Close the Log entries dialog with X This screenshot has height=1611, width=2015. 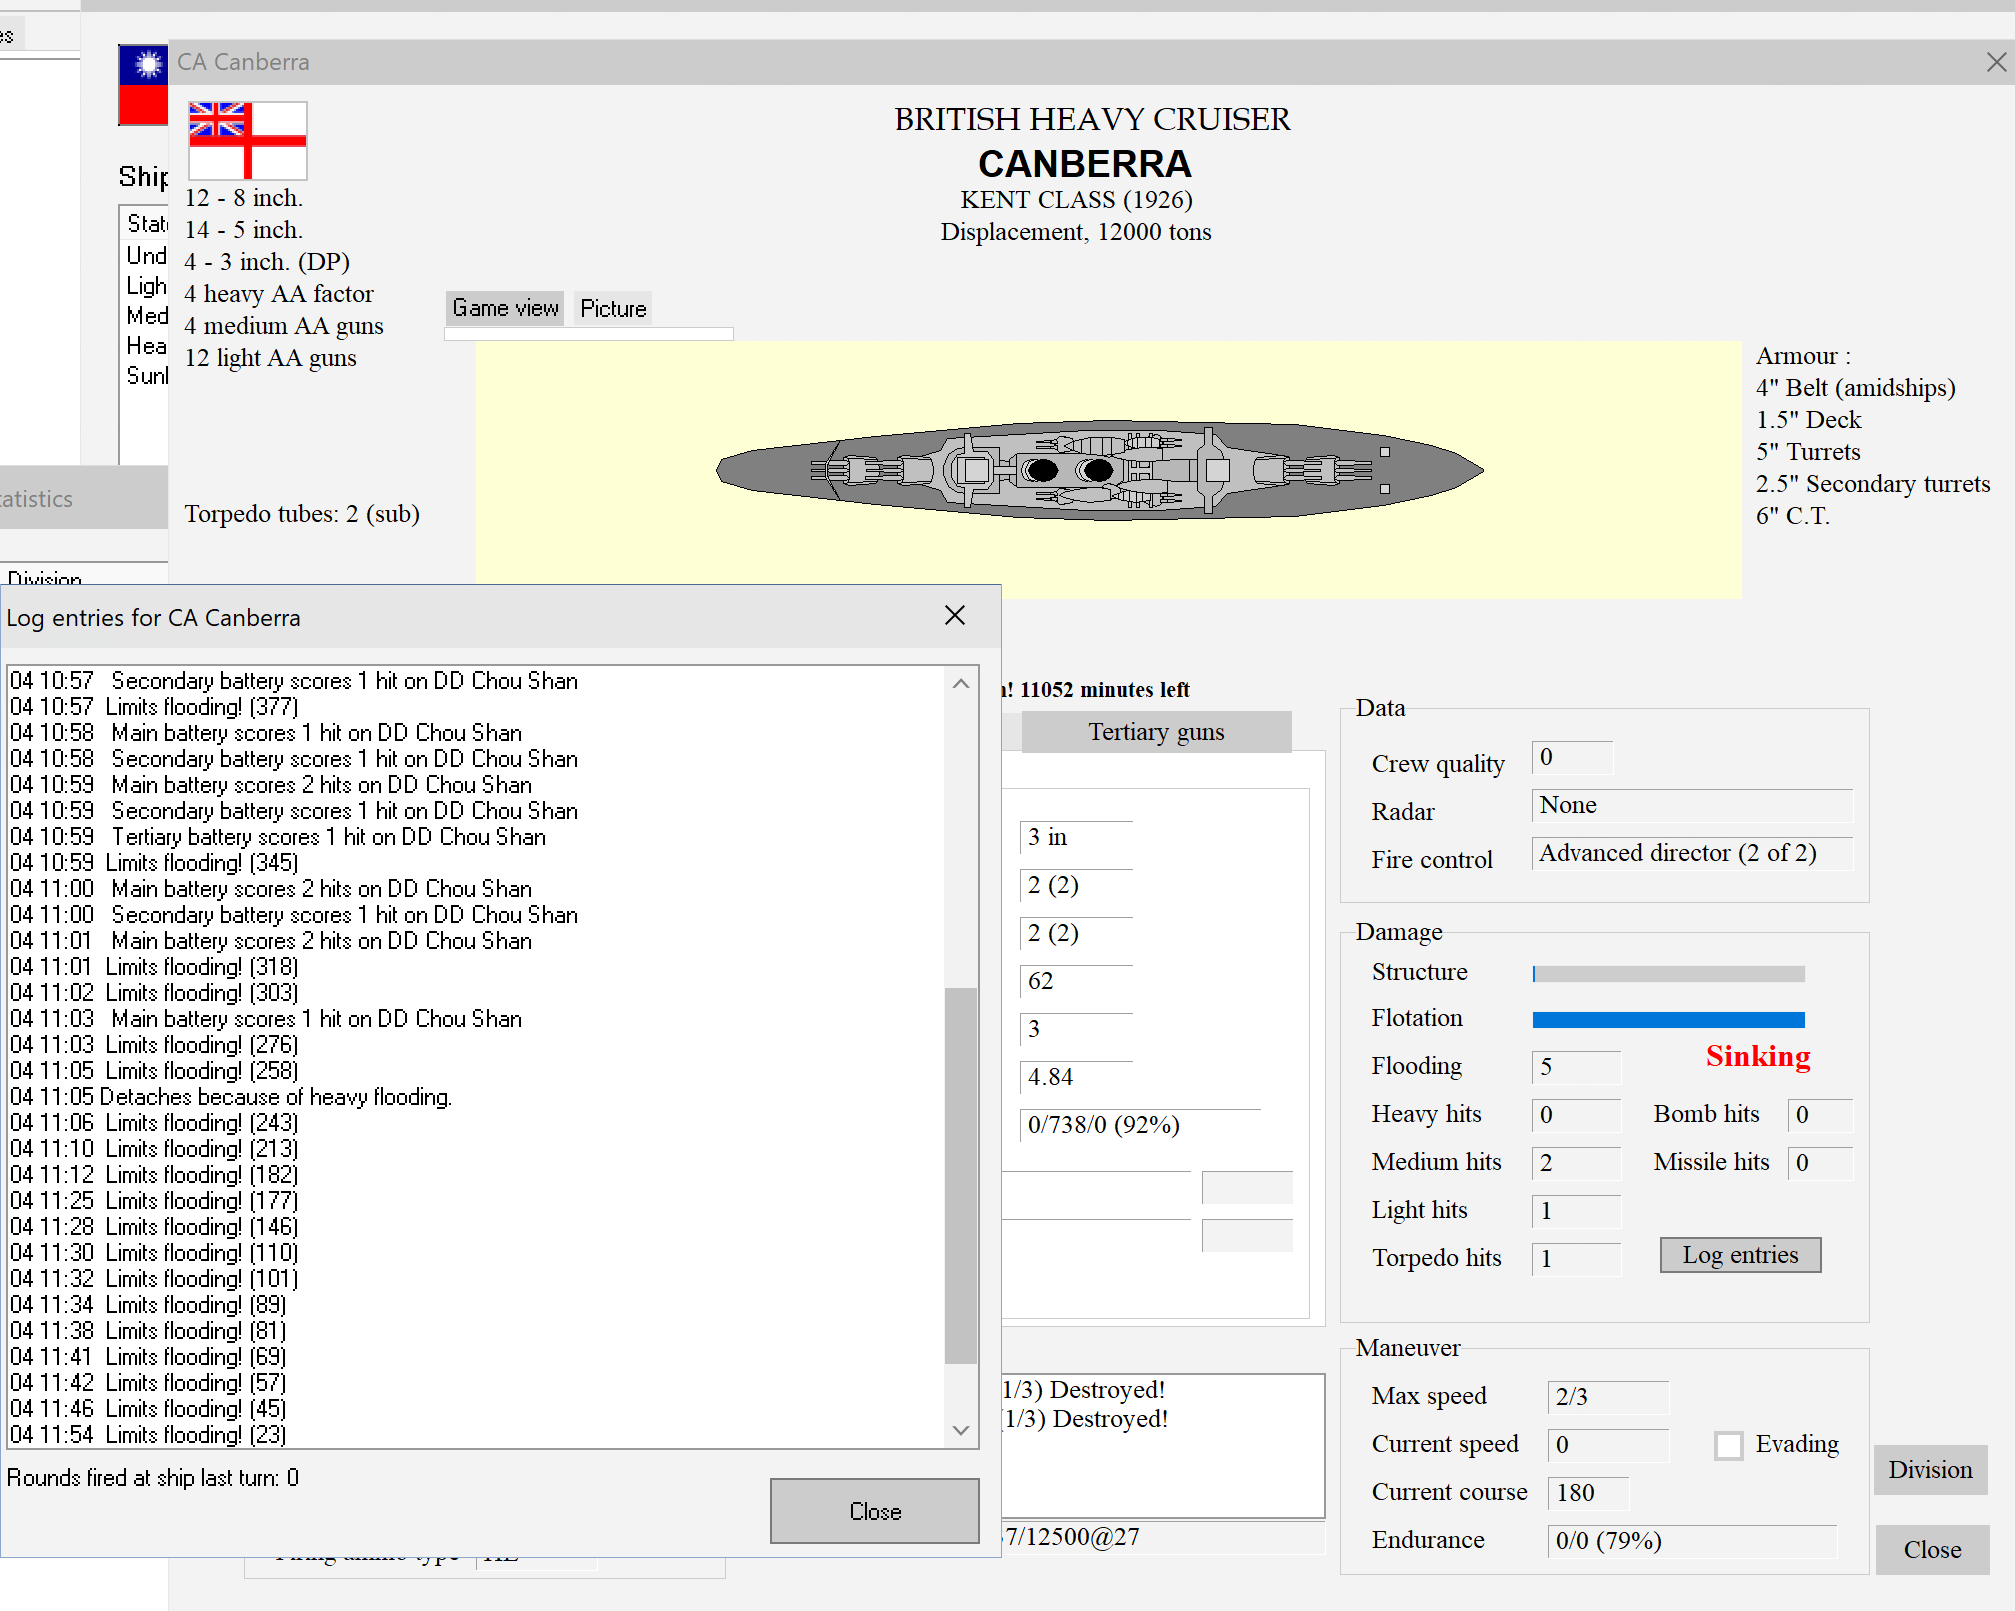coord(955,616)
